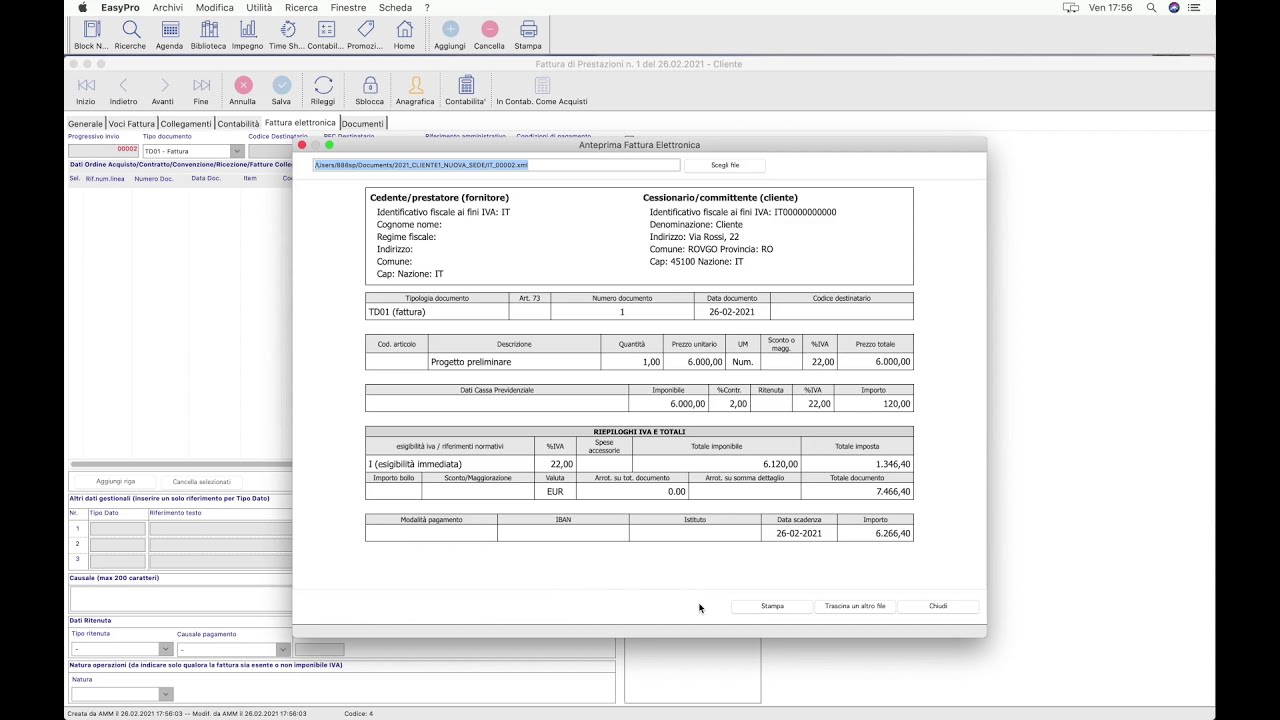The width and height of the screenshot is (1280, 720).
Task: Expand the Tipo ritenuta dropdown
Action: [165, 649]
